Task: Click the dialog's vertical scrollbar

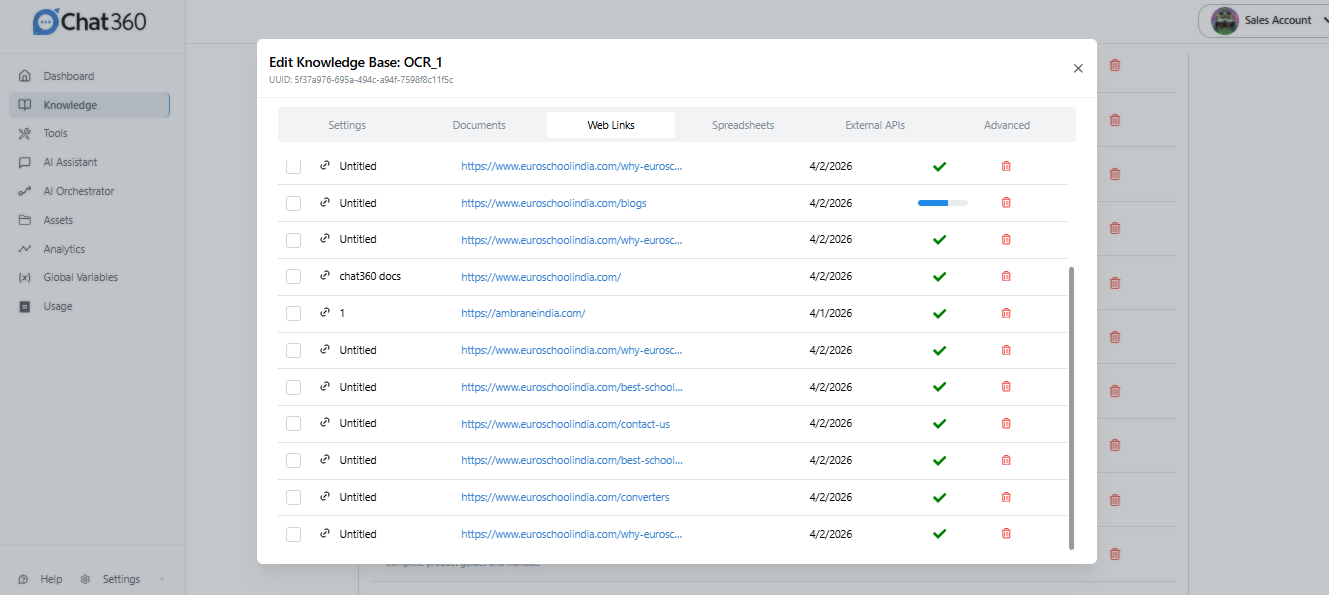Action: point(1071,407)
